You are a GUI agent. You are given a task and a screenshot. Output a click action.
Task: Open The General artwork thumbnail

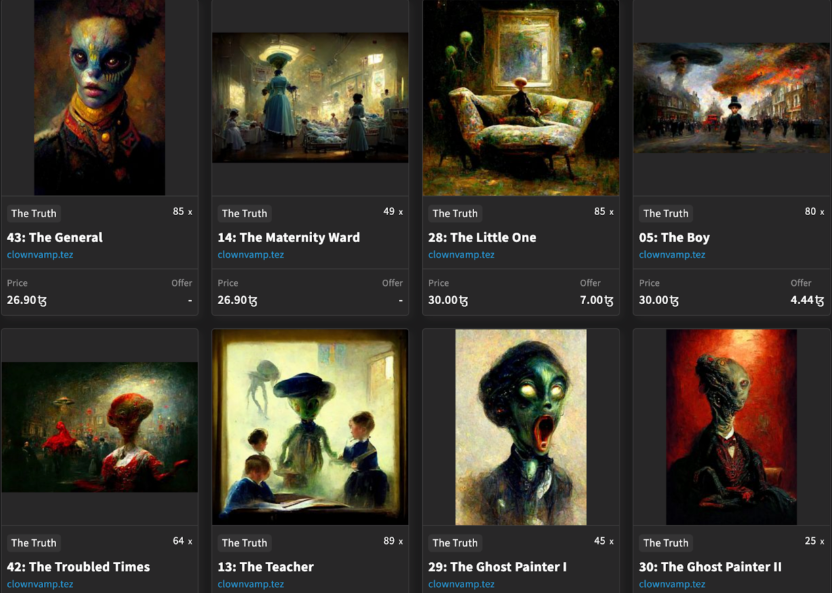coord(100,98)
